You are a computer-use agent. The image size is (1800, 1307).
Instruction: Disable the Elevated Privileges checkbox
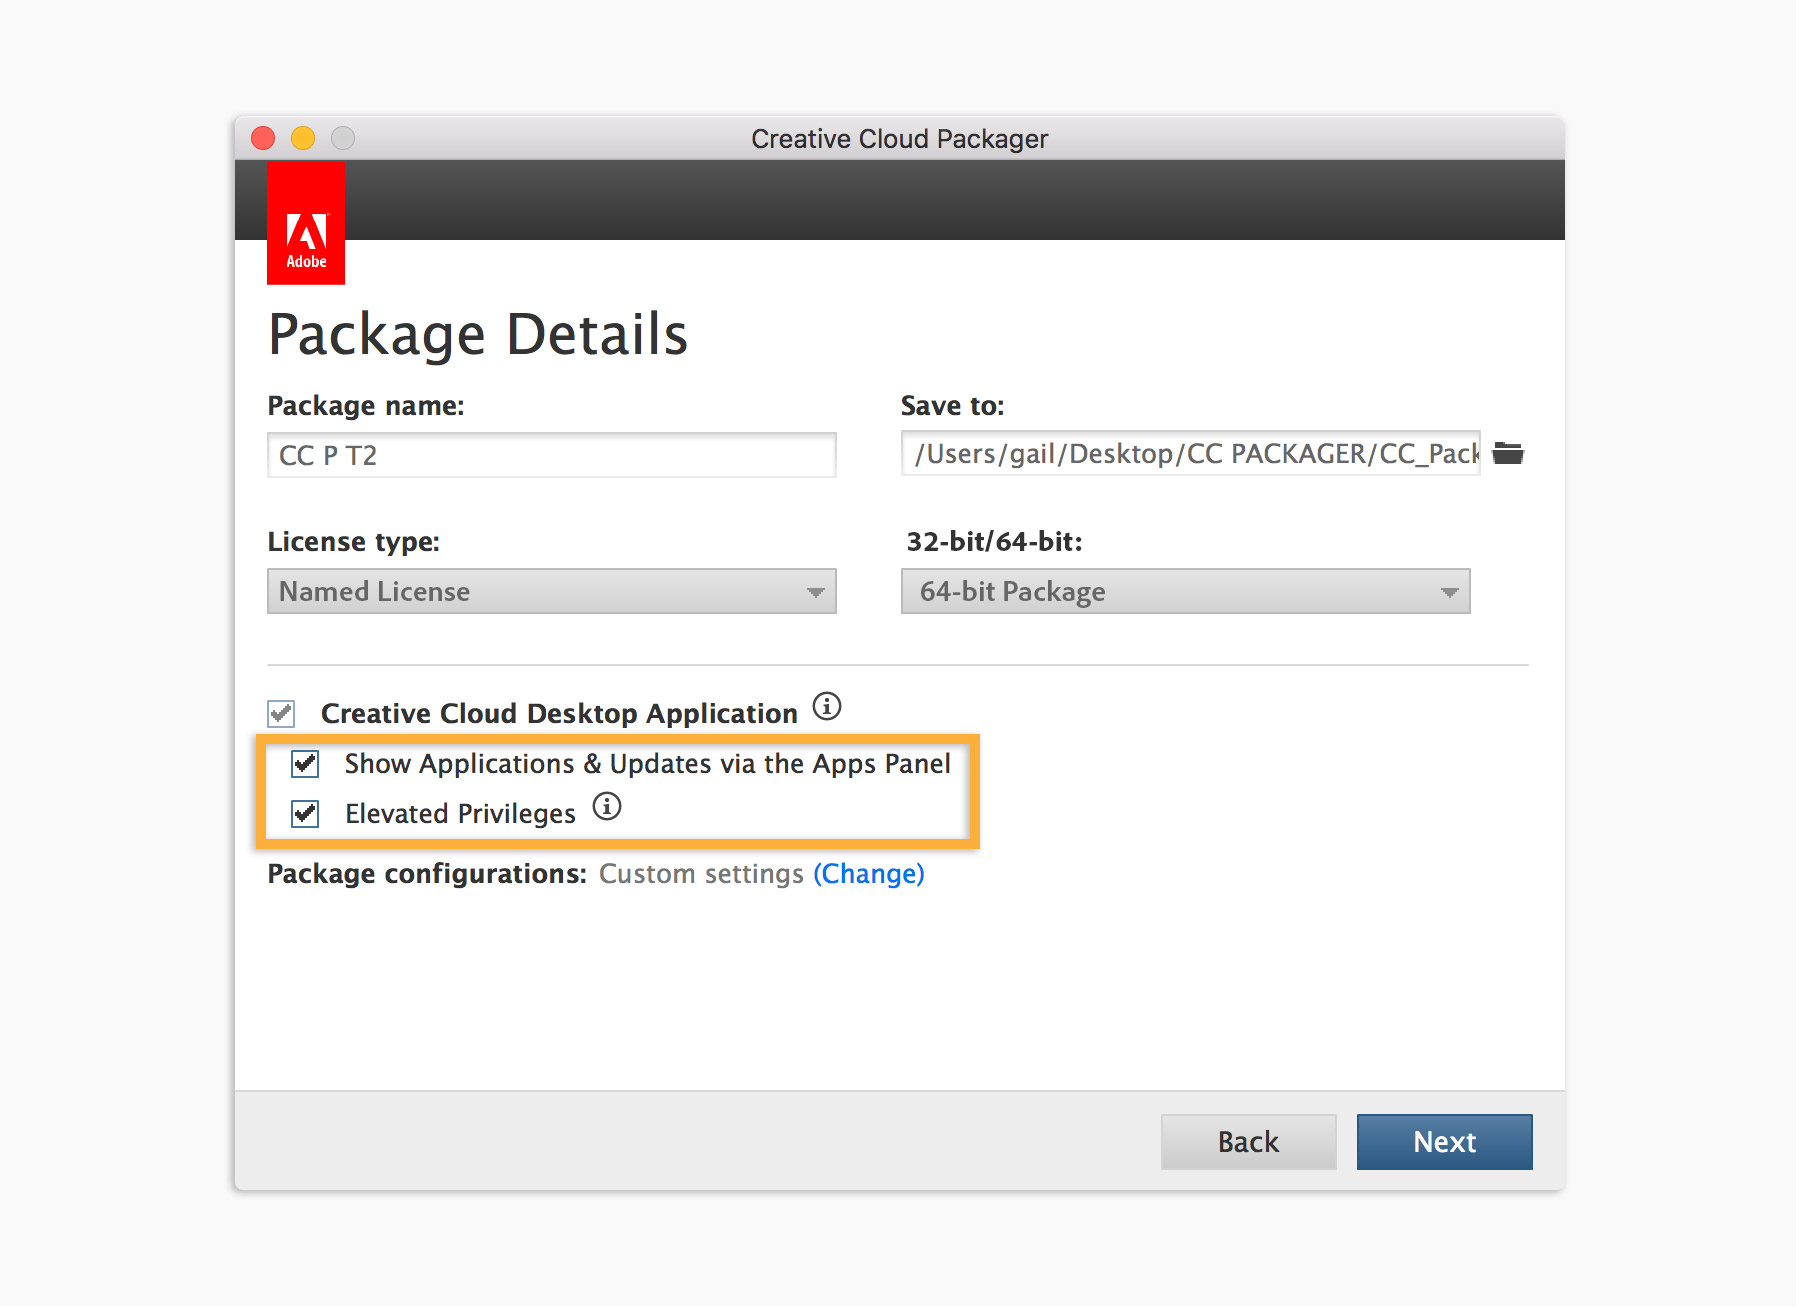[x=305, y=814]
